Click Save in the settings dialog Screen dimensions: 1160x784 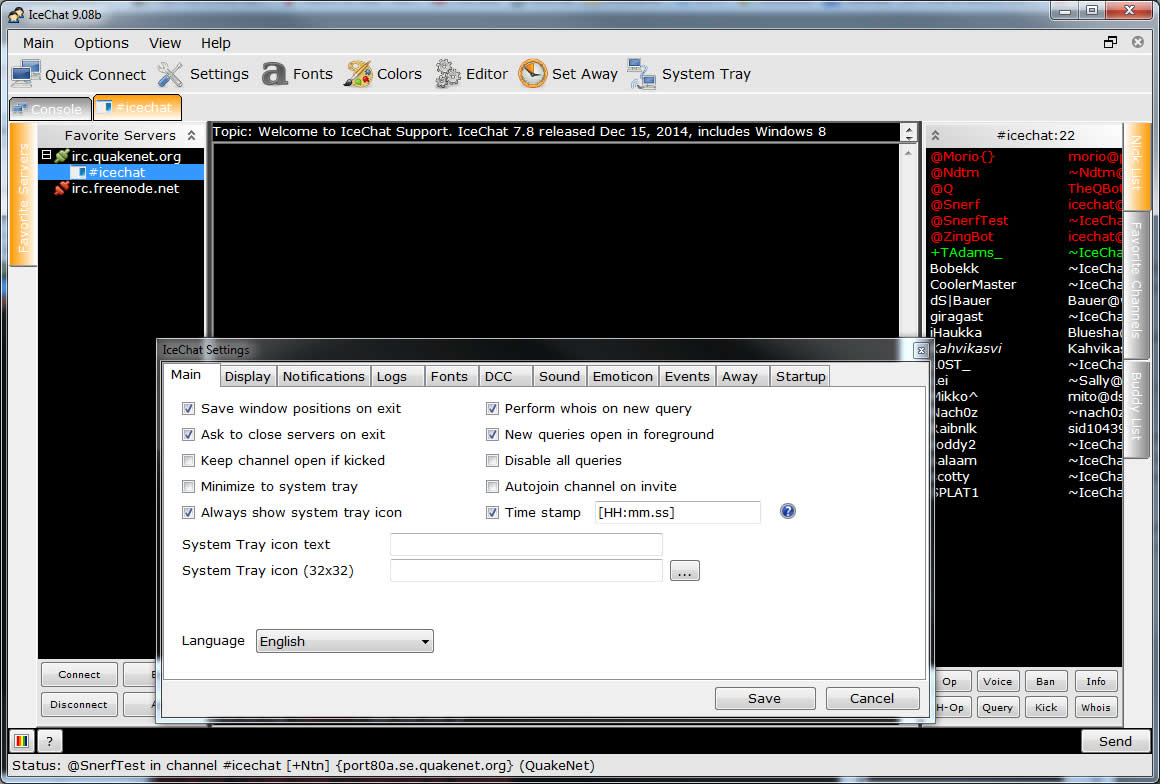(765, 698)
